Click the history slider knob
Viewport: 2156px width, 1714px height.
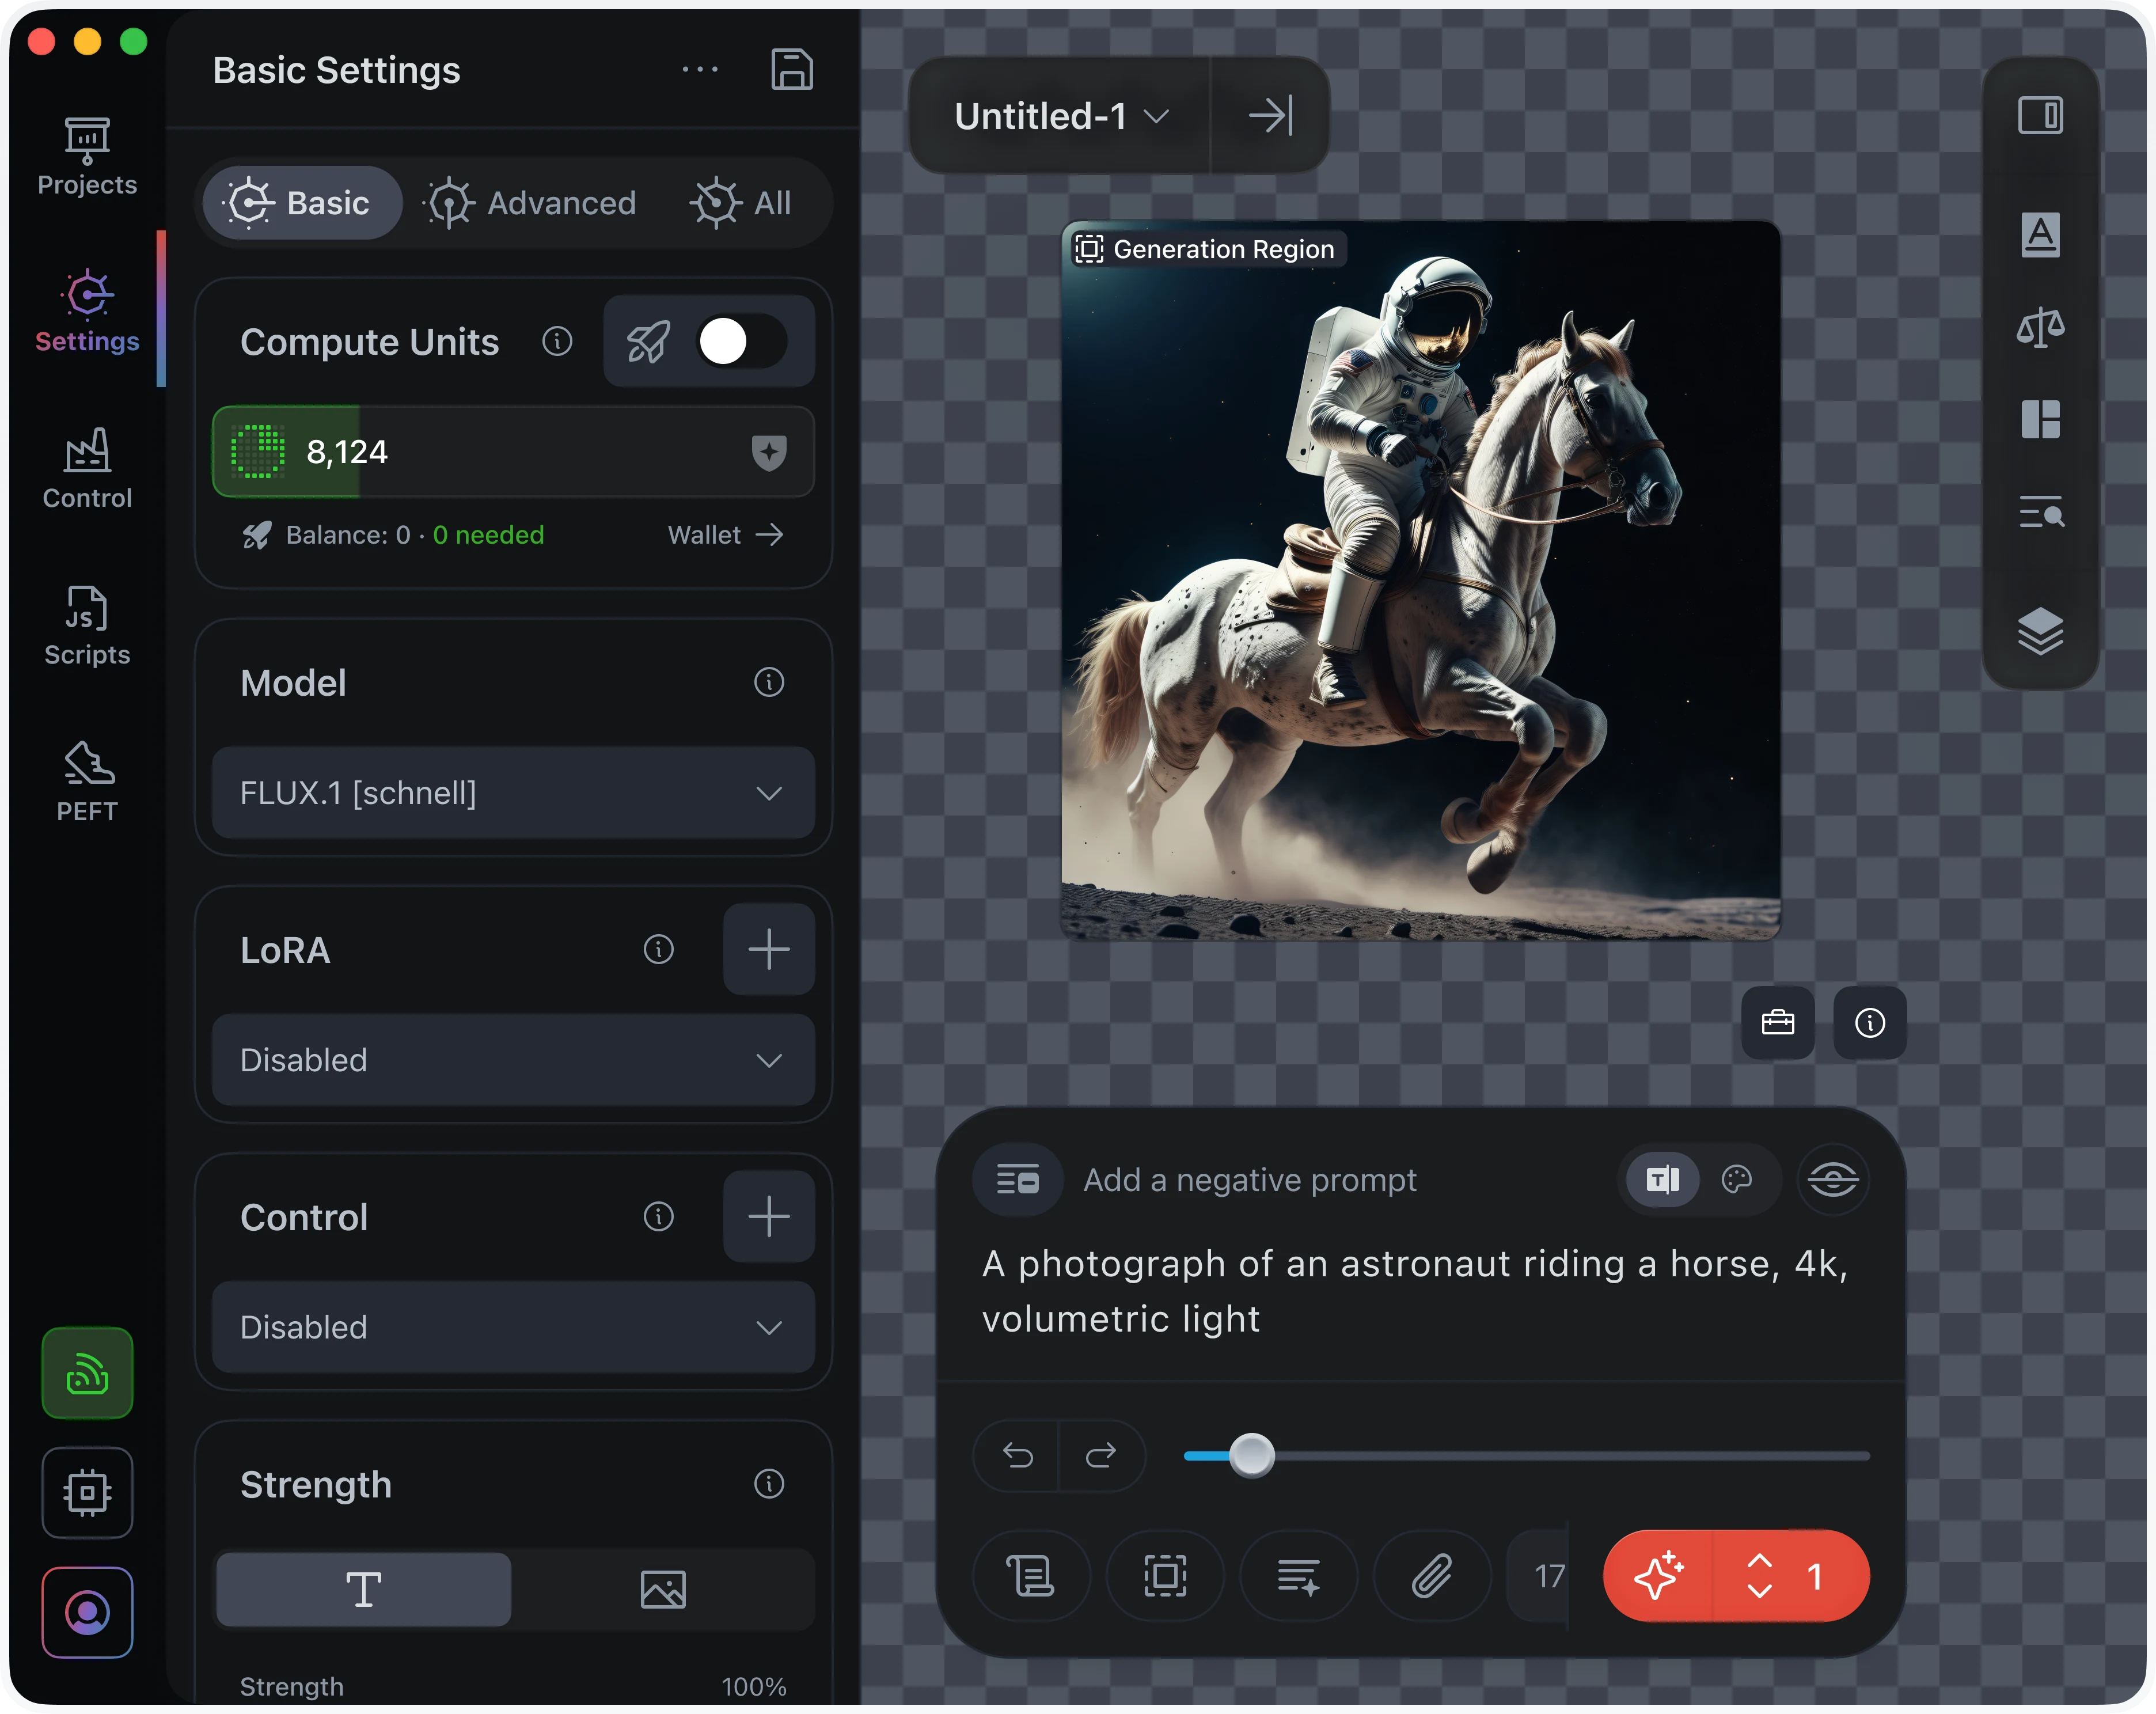(1251, 1455)
